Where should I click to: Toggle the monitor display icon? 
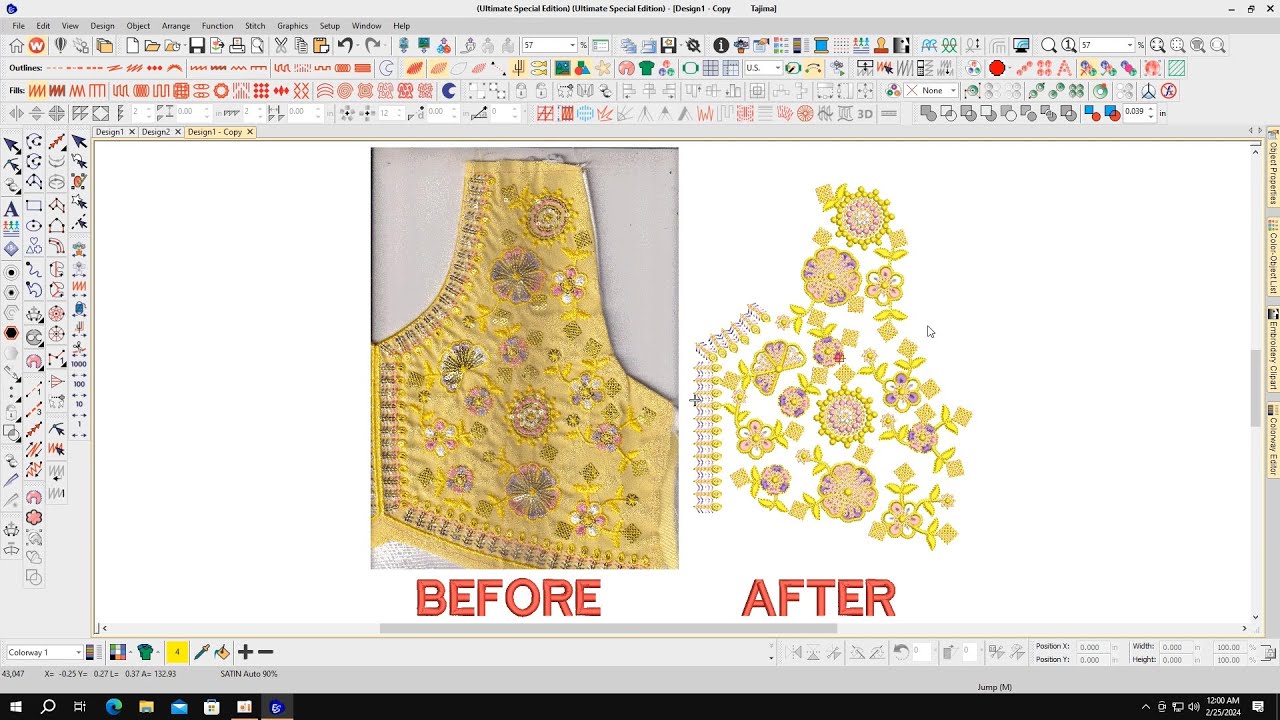pyautogui.click(x=1021, y=45)
